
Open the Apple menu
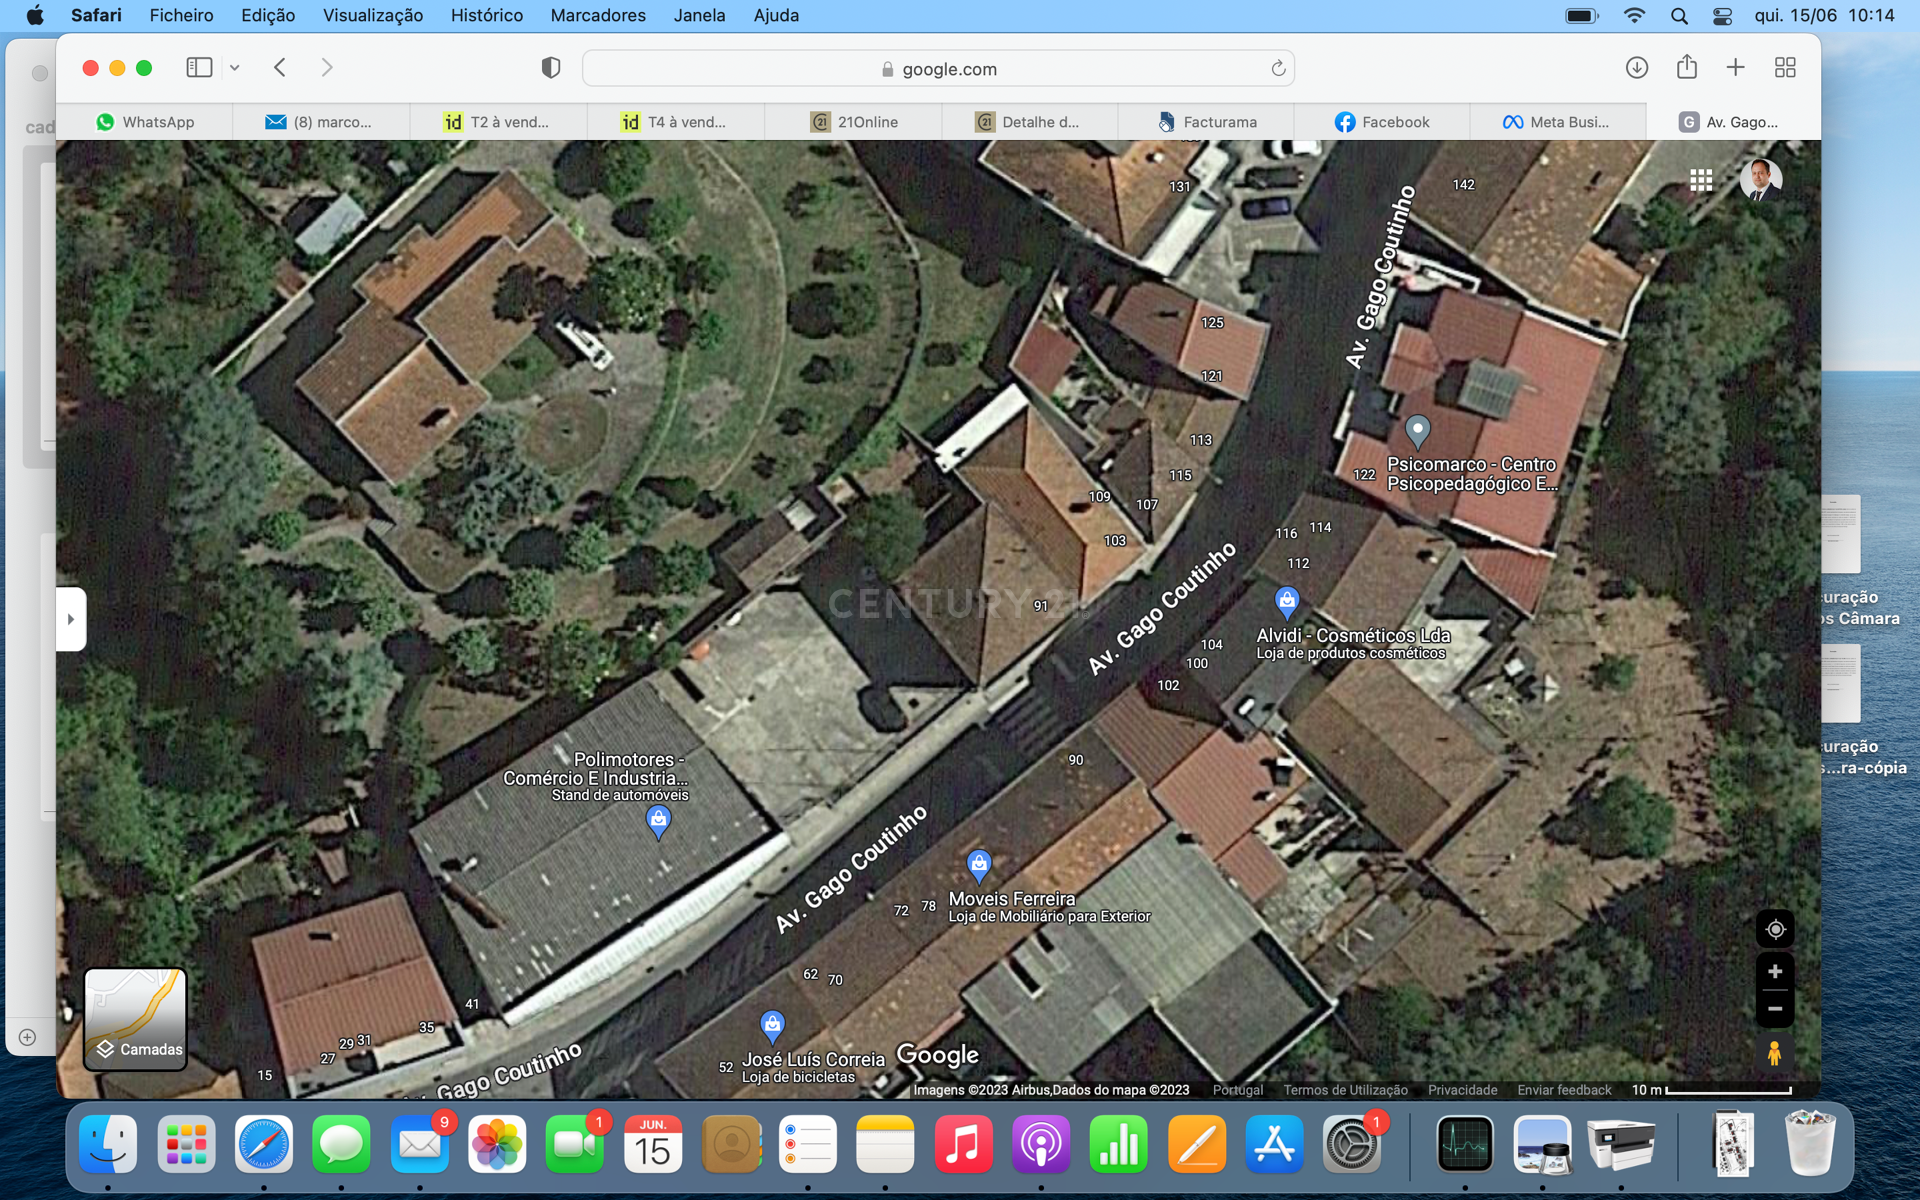pyautogui.click(x=35, y=15)
